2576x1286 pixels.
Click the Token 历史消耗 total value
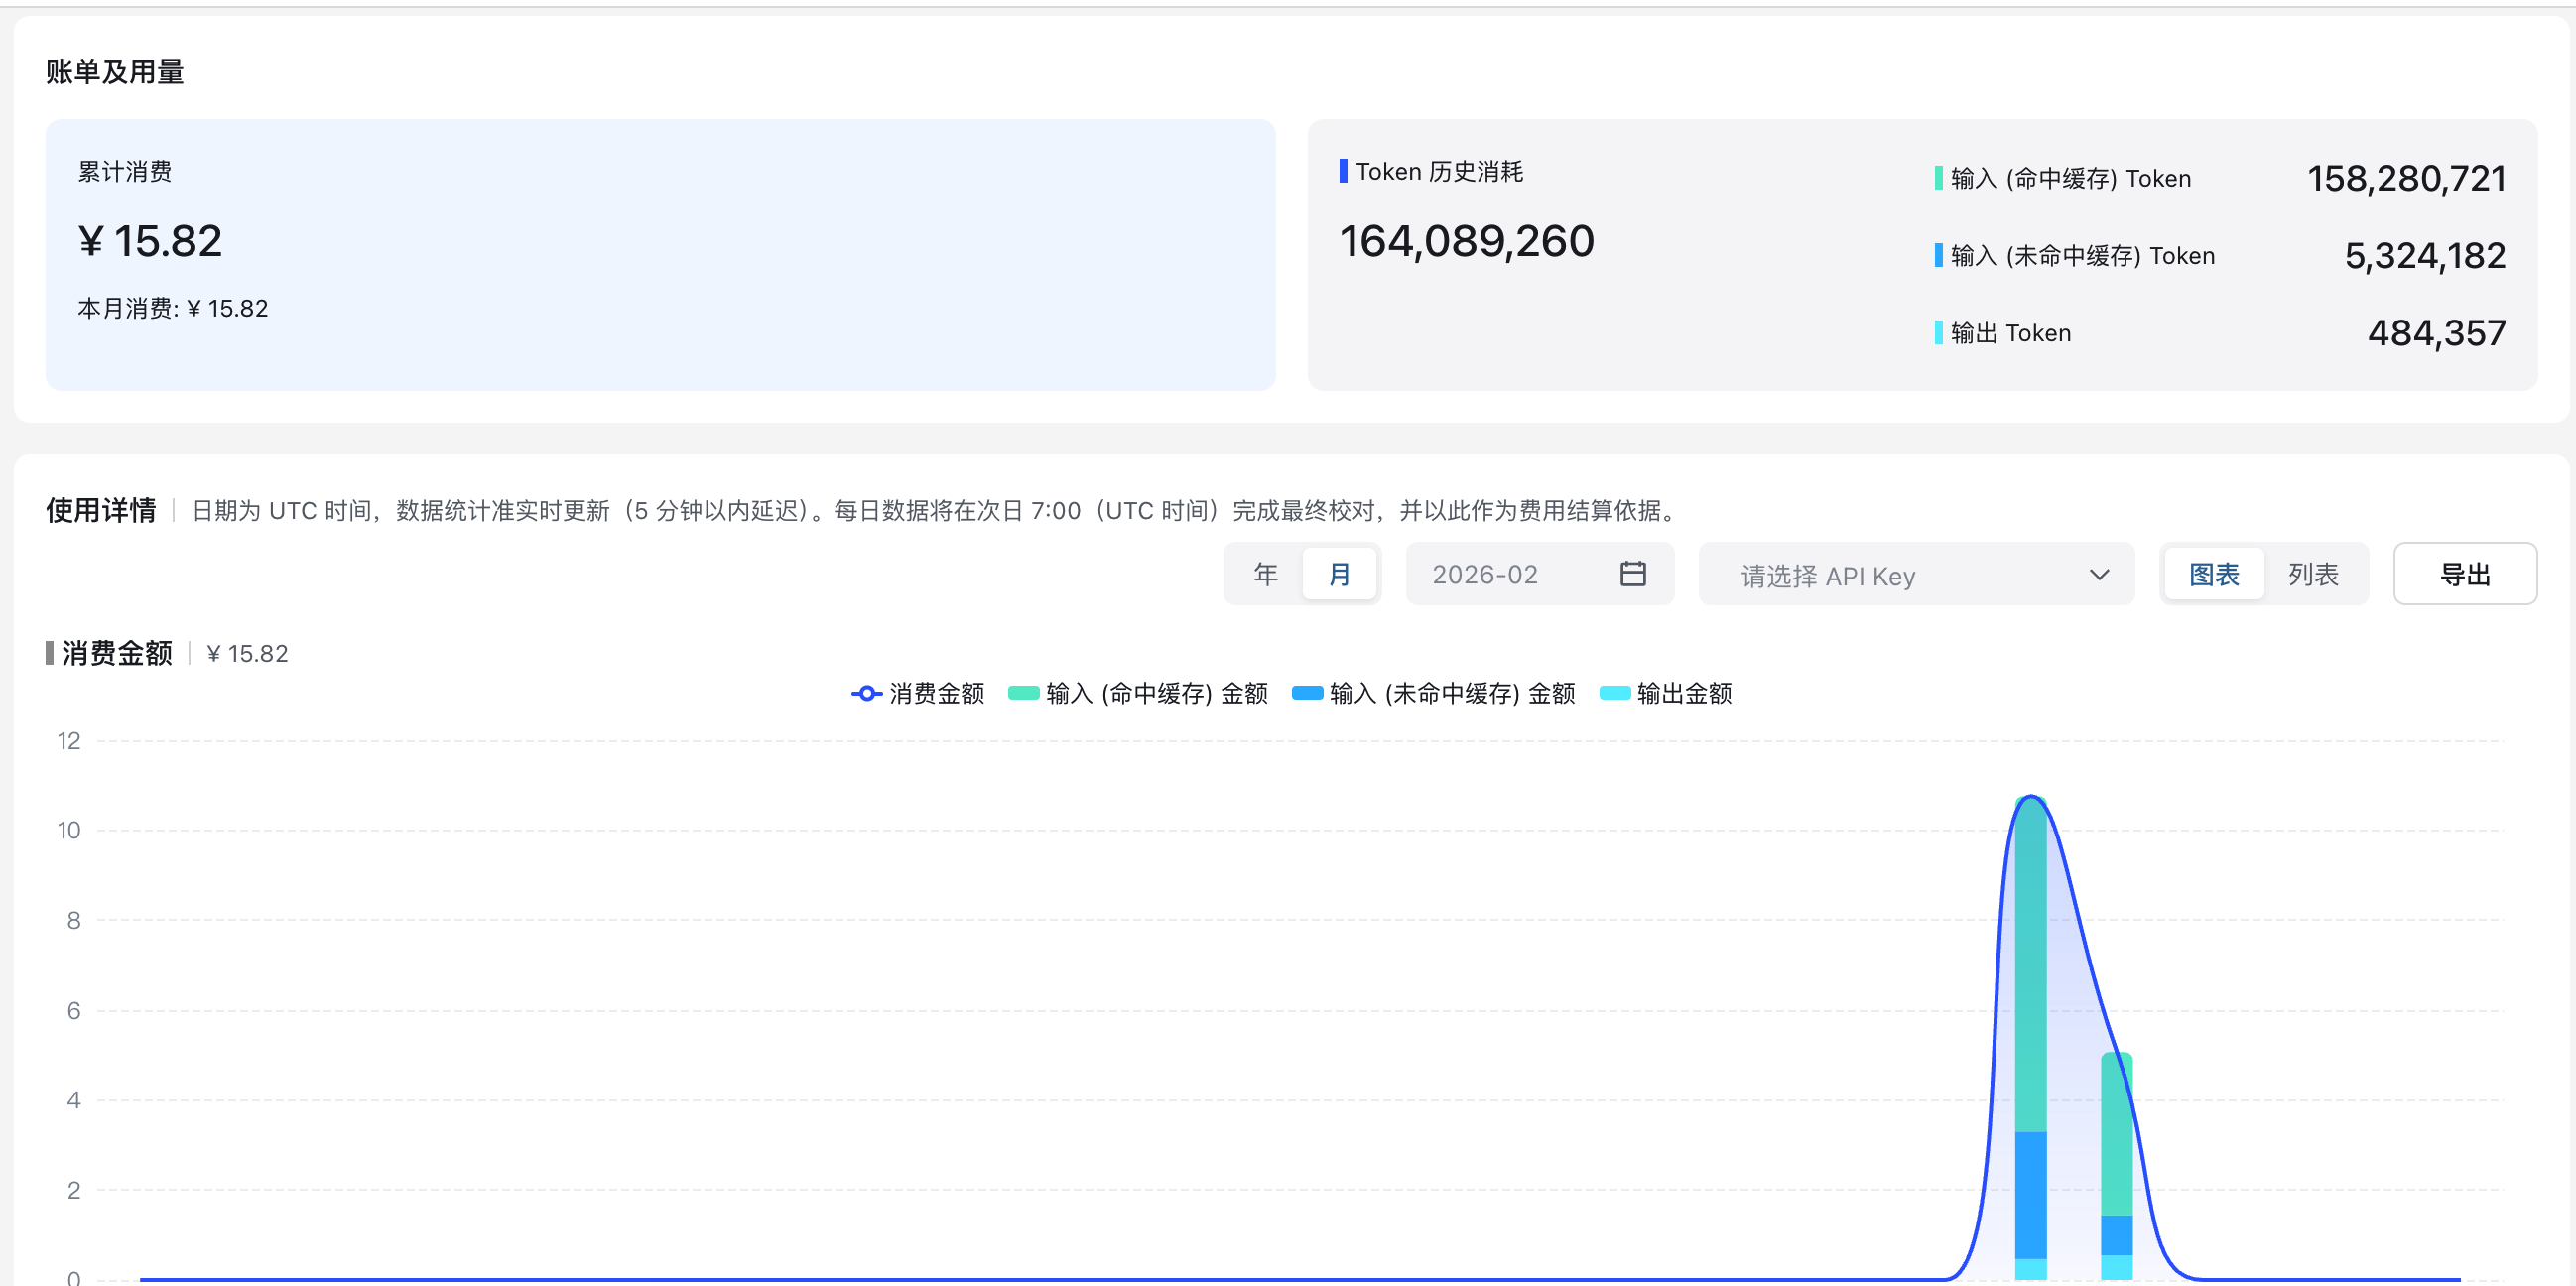click(1466, 241)
